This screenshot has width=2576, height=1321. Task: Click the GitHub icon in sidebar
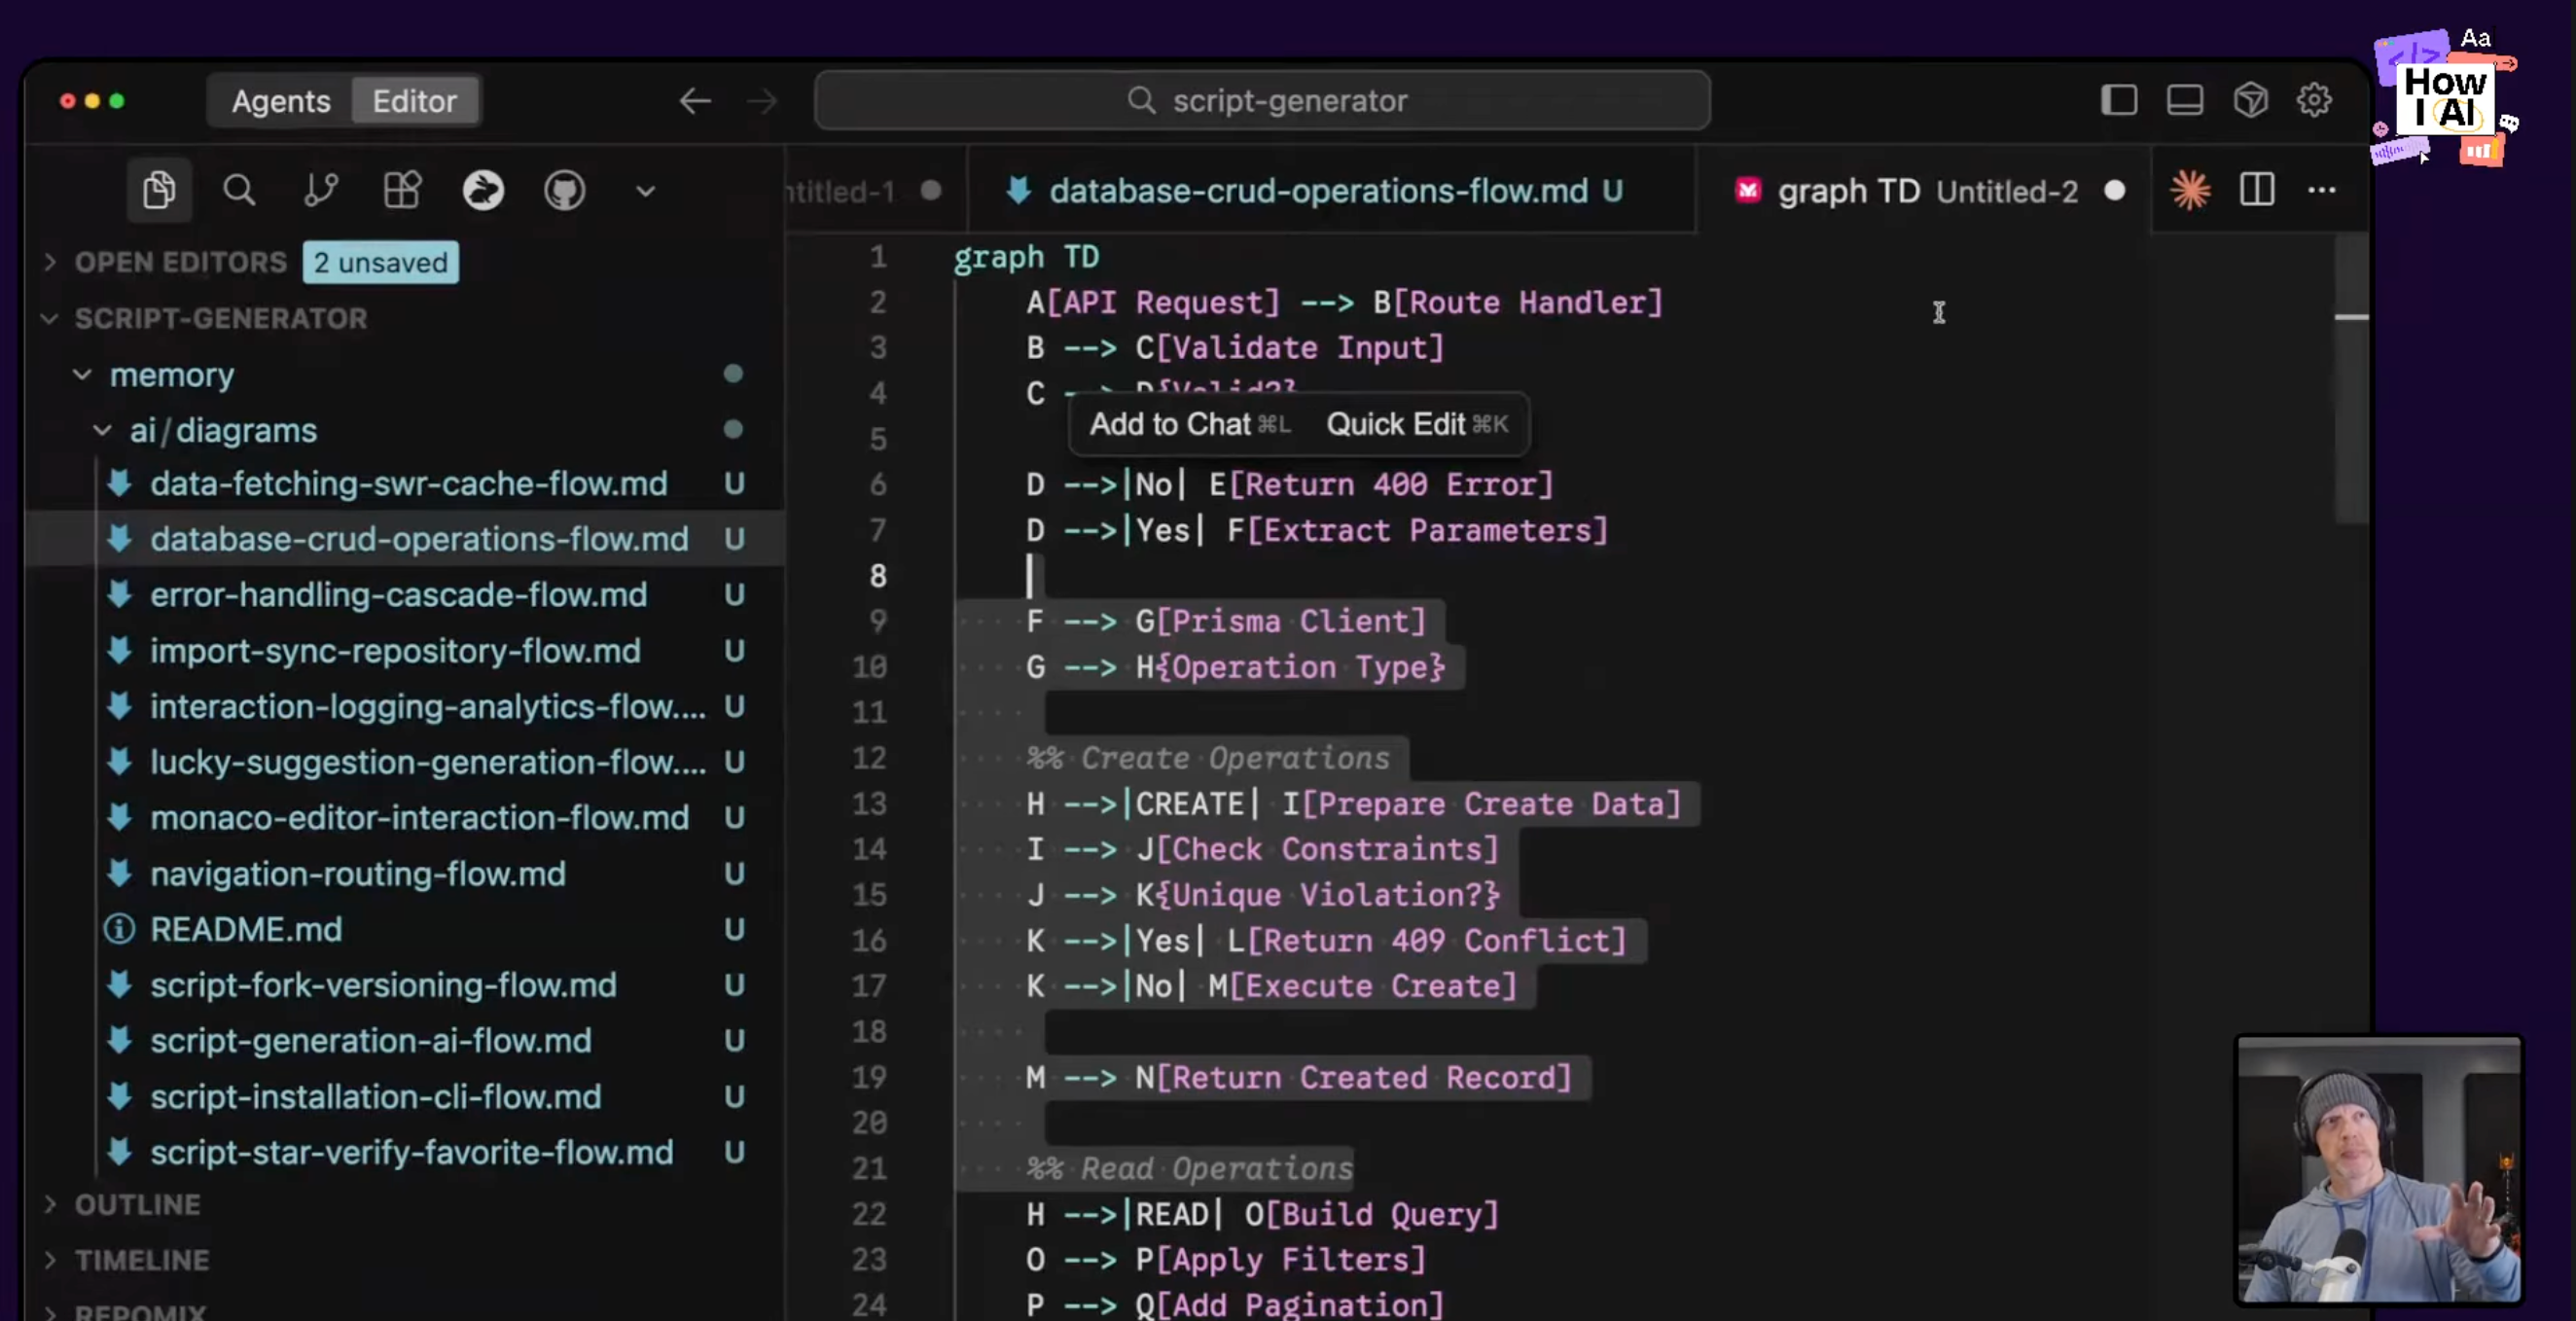point(564,190)
